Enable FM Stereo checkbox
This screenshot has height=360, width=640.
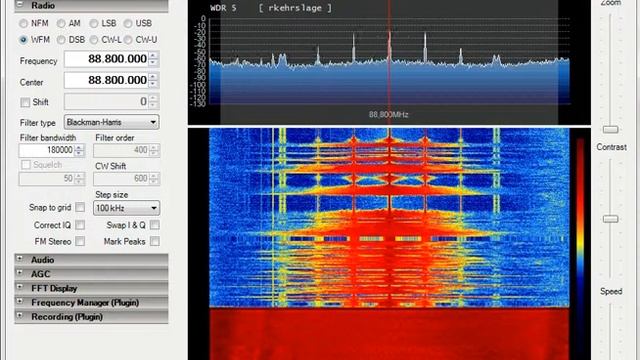[x=80, y=241]
